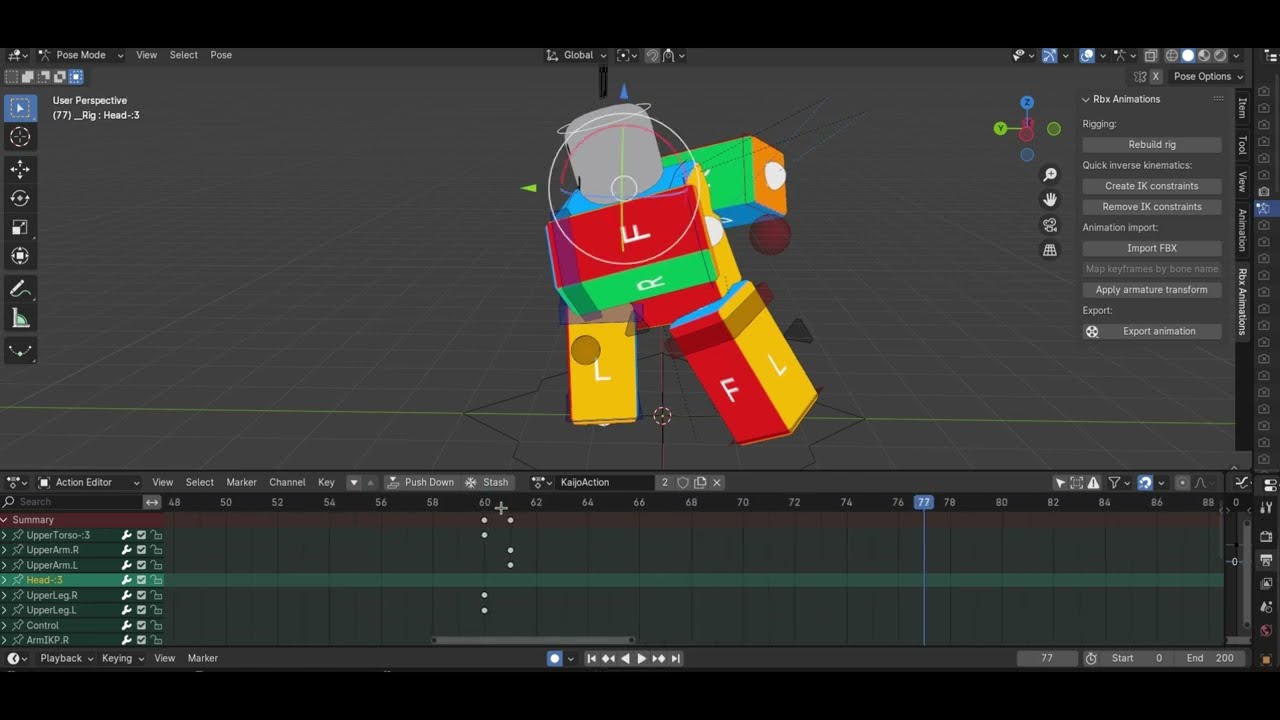Expand the UpperTorso-:3 channel

pos(5,535)
